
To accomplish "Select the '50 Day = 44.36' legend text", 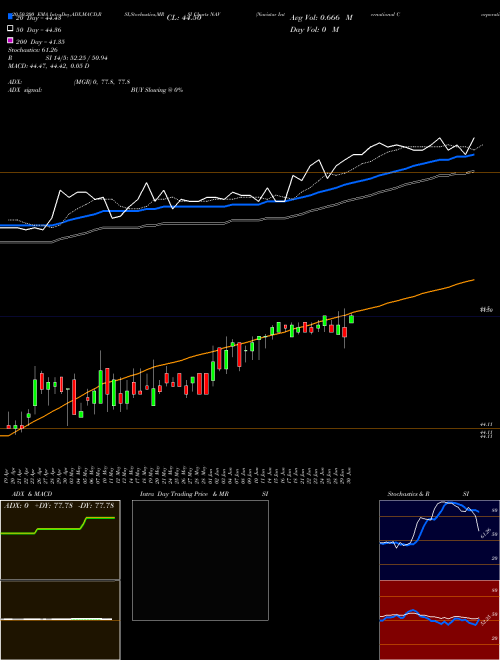I will tap(38, 30).
